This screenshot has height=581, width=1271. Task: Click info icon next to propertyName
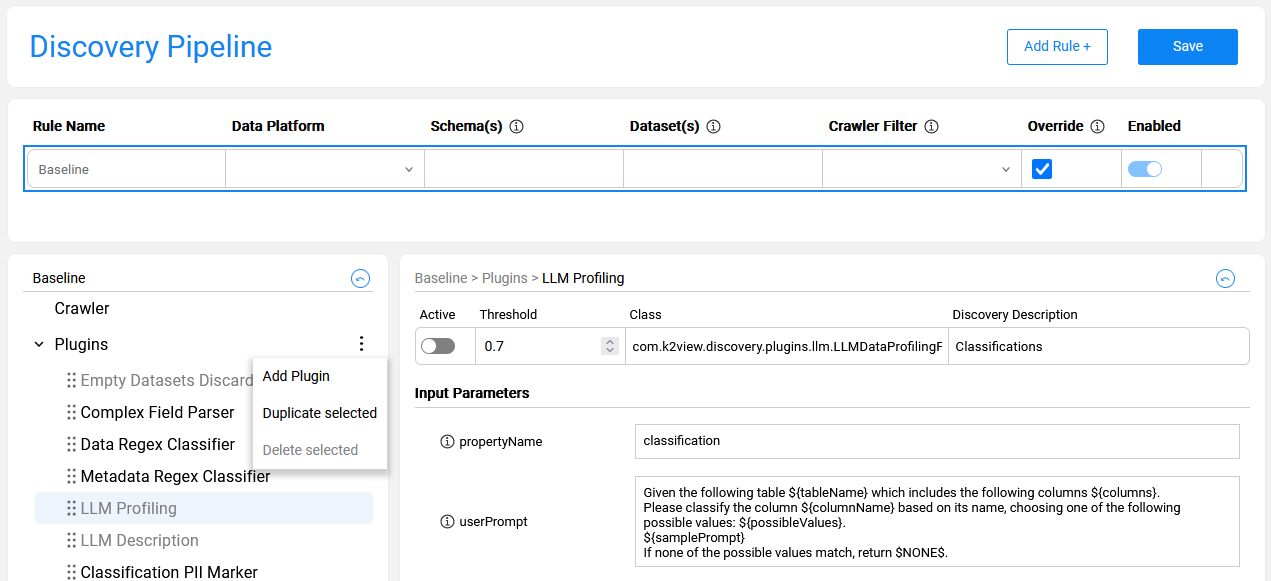point(447,441)
